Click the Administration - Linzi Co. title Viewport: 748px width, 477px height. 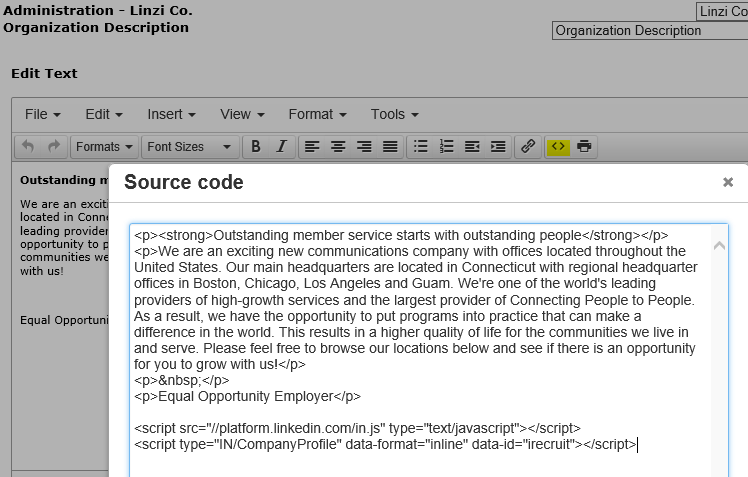[x=98, y=10]
